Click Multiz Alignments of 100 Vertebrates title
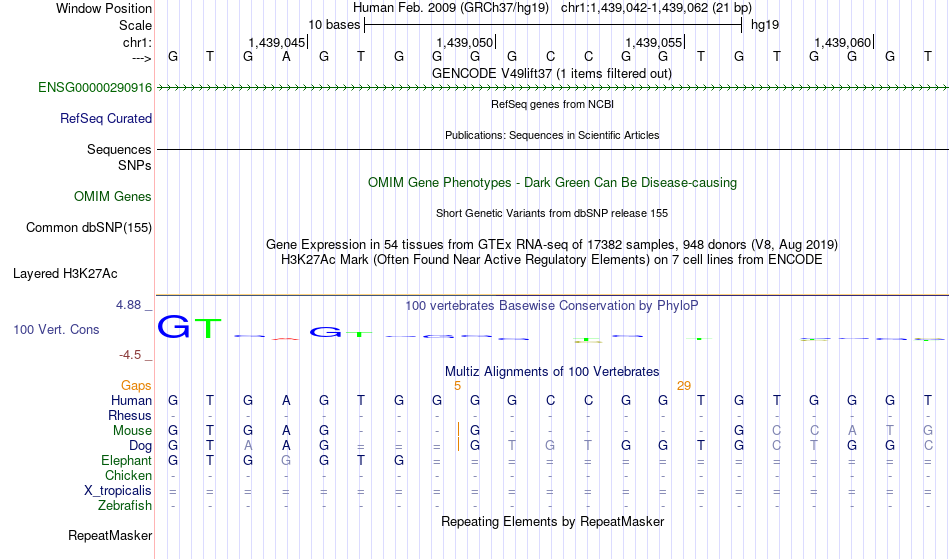 point(552,371)
